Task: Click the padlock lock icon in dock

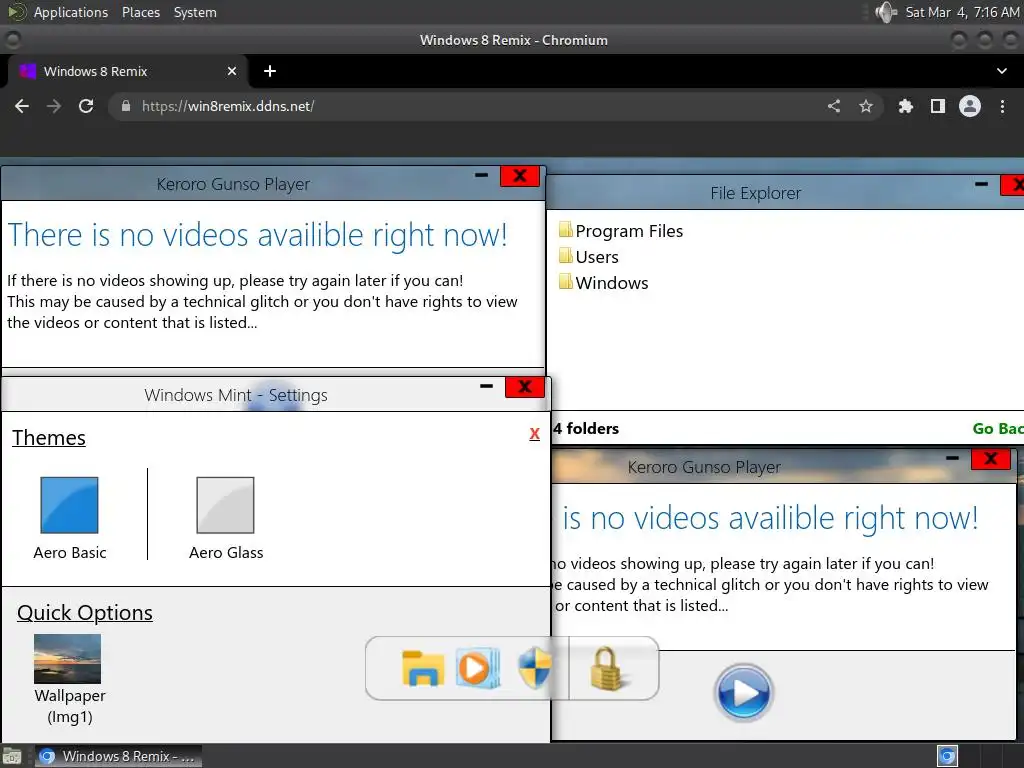Action: tap(609, 669)
